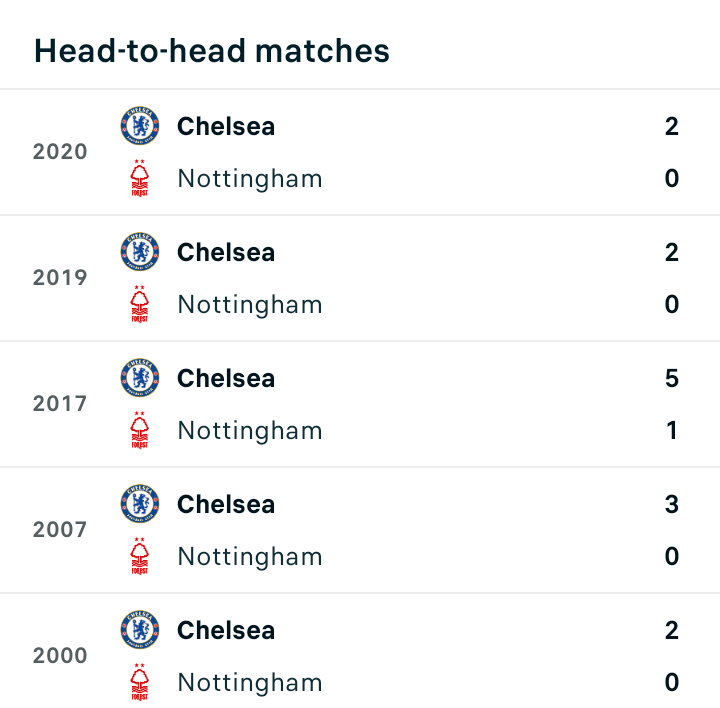Select Chelsea team name in 2000 match
720x708 pixels.
click(226, 630)
